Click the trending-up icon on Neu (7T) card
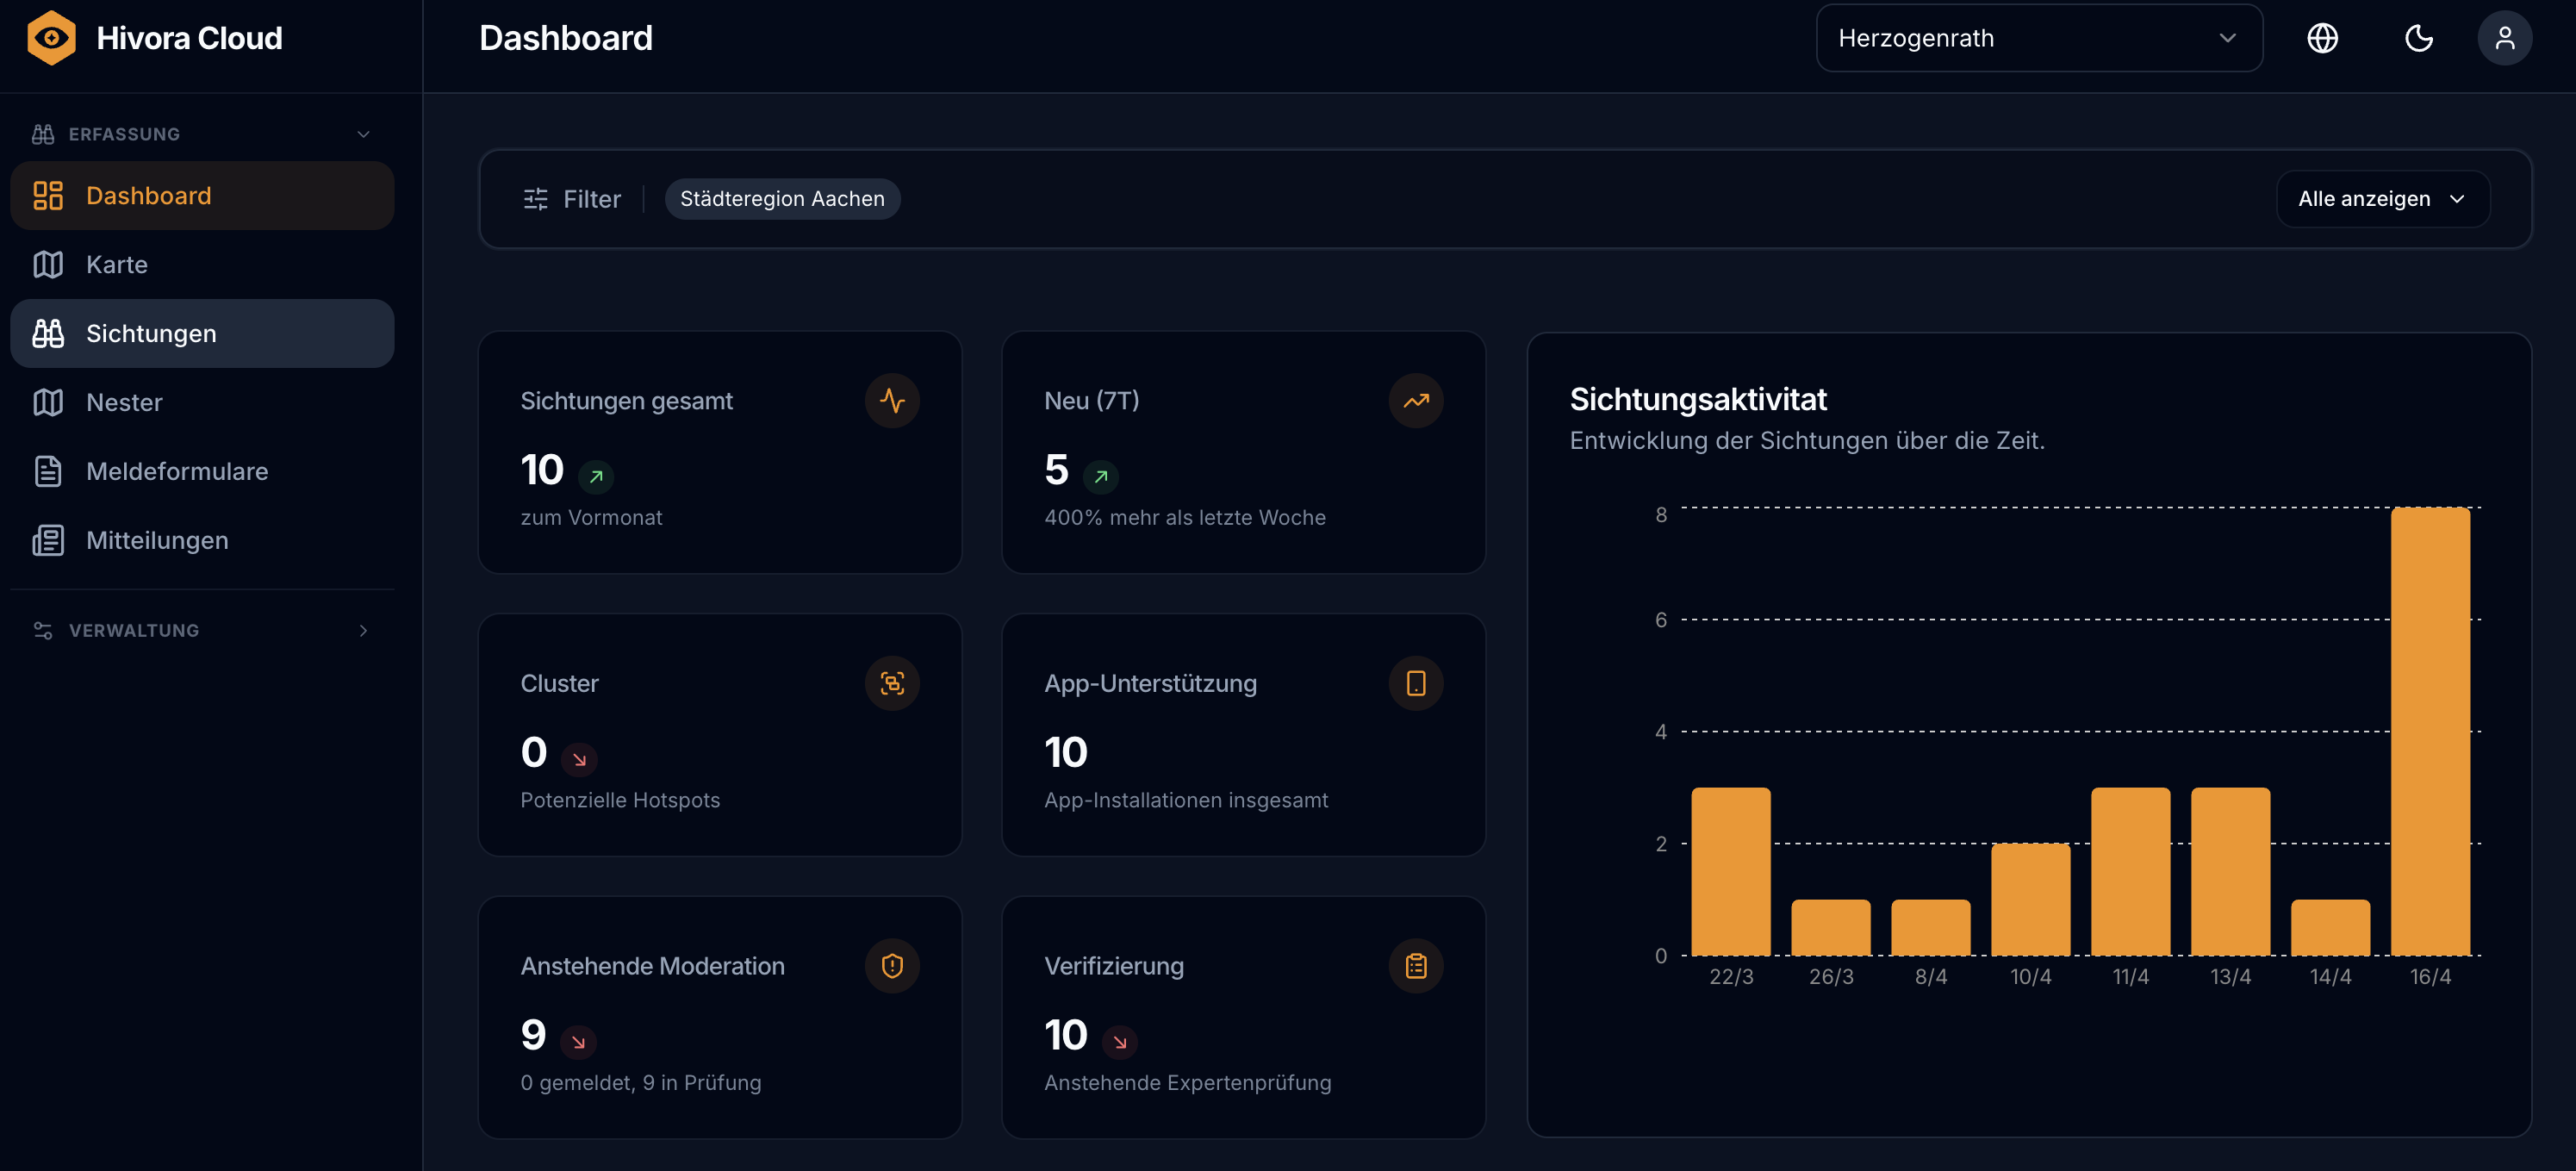The height and width of the screenshot is (1171, 2576). 1416,401
